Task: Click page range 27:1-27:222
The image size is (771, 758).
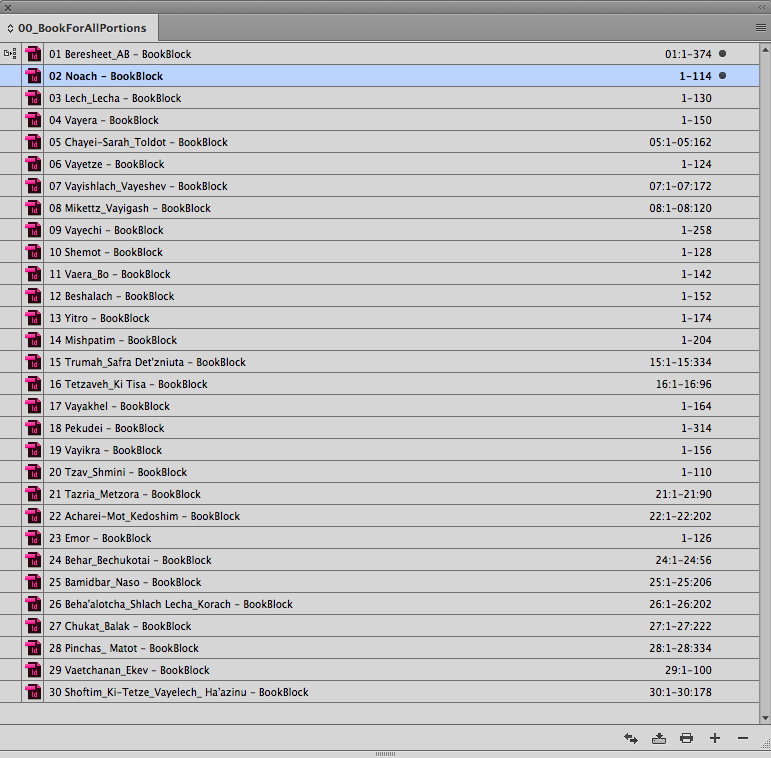Action: pyautogui.click(x=680, y=626)
